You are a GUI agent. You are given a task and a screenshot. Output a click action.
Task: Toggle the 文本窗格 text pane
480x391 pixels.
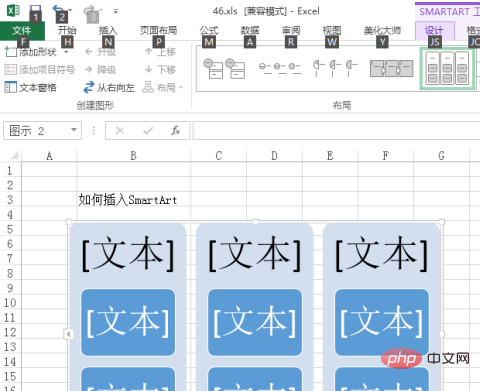31,87
